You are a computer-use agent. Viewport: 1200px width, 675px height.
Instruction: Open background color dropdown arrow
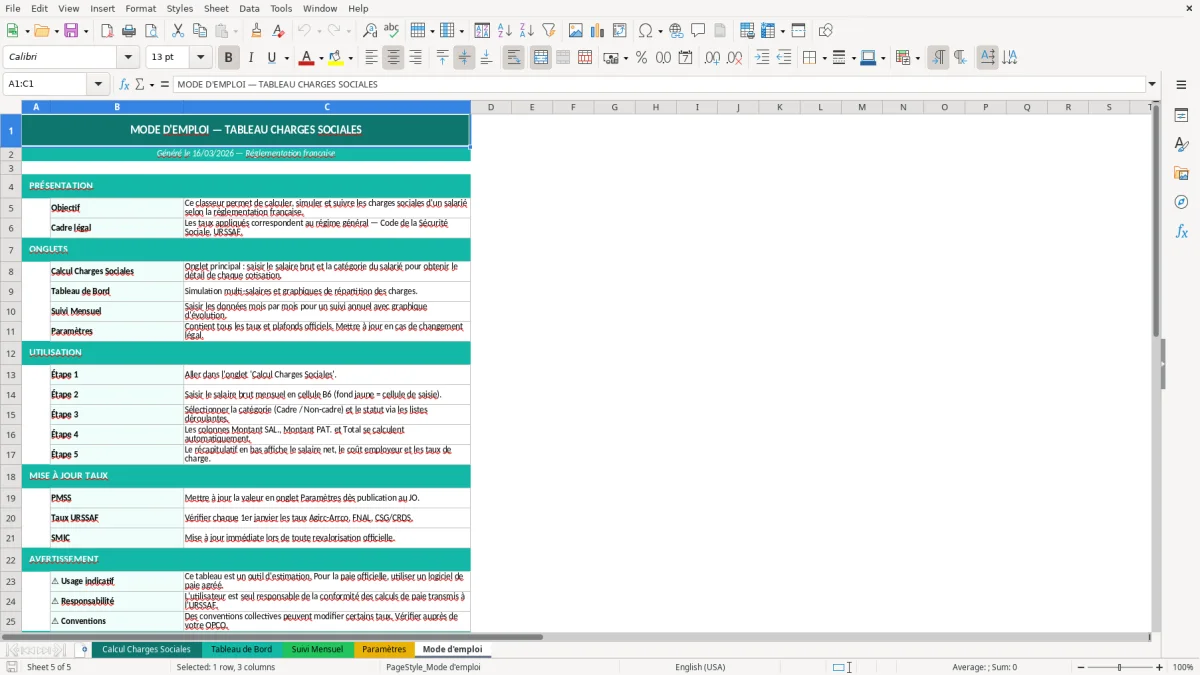(x=350, y=58)
